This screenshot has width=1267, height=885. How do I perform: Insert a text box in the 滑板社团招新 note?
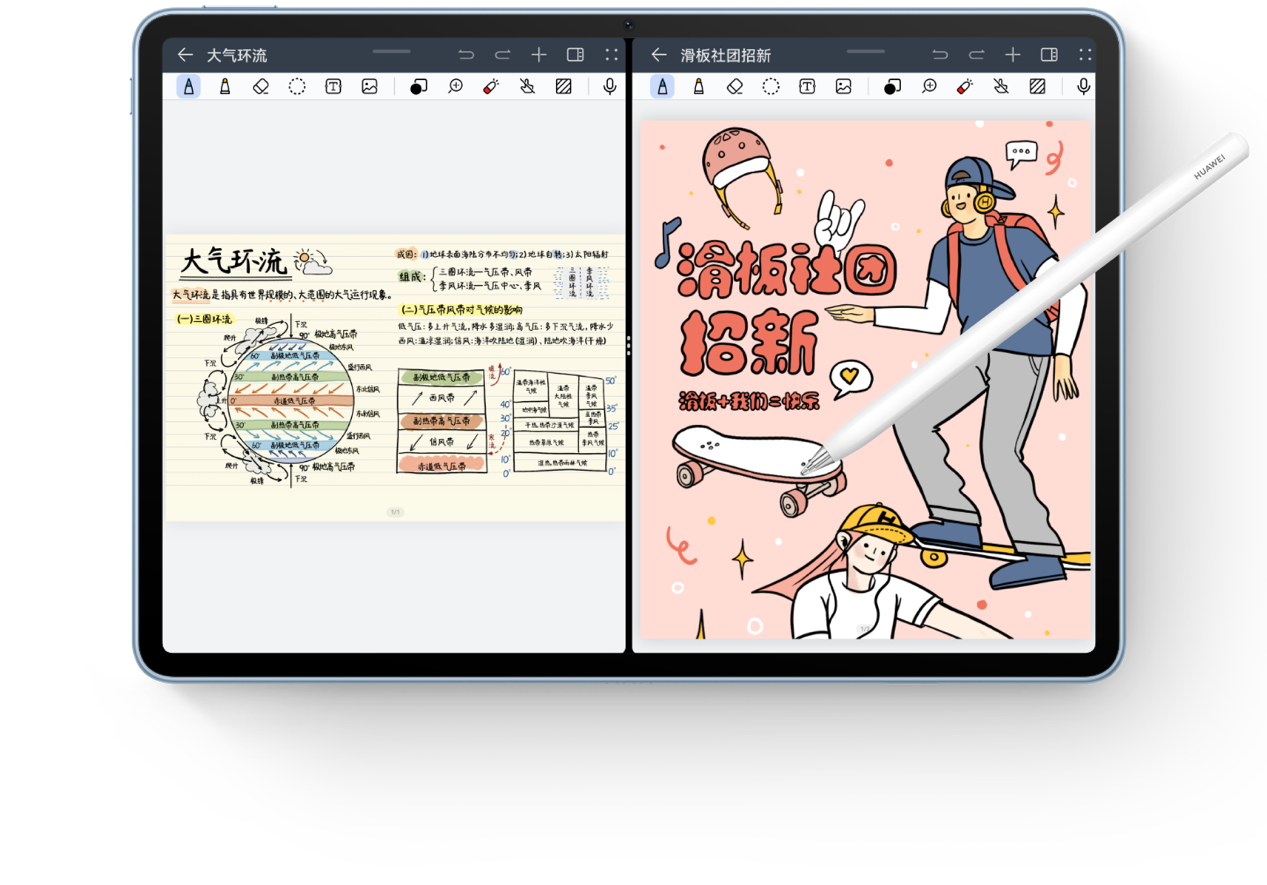coord(807,87)
